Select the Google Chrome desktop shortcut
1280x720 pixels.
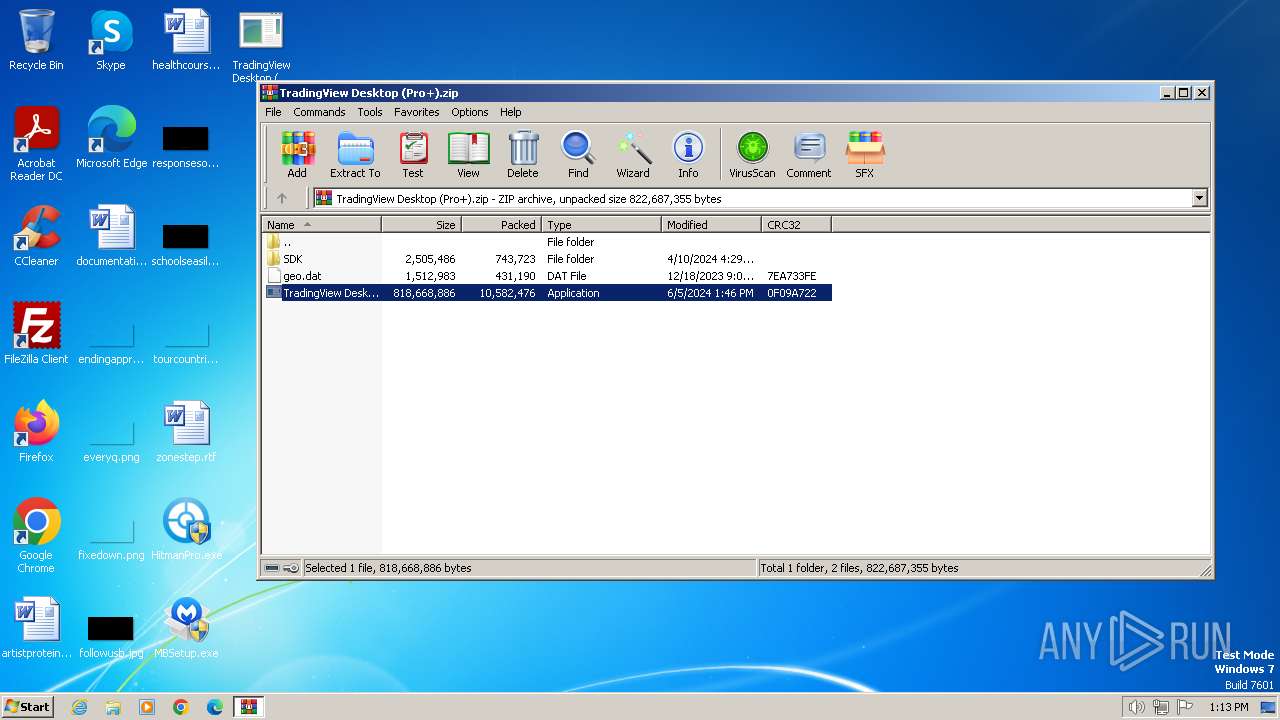(x=36, y=535)
